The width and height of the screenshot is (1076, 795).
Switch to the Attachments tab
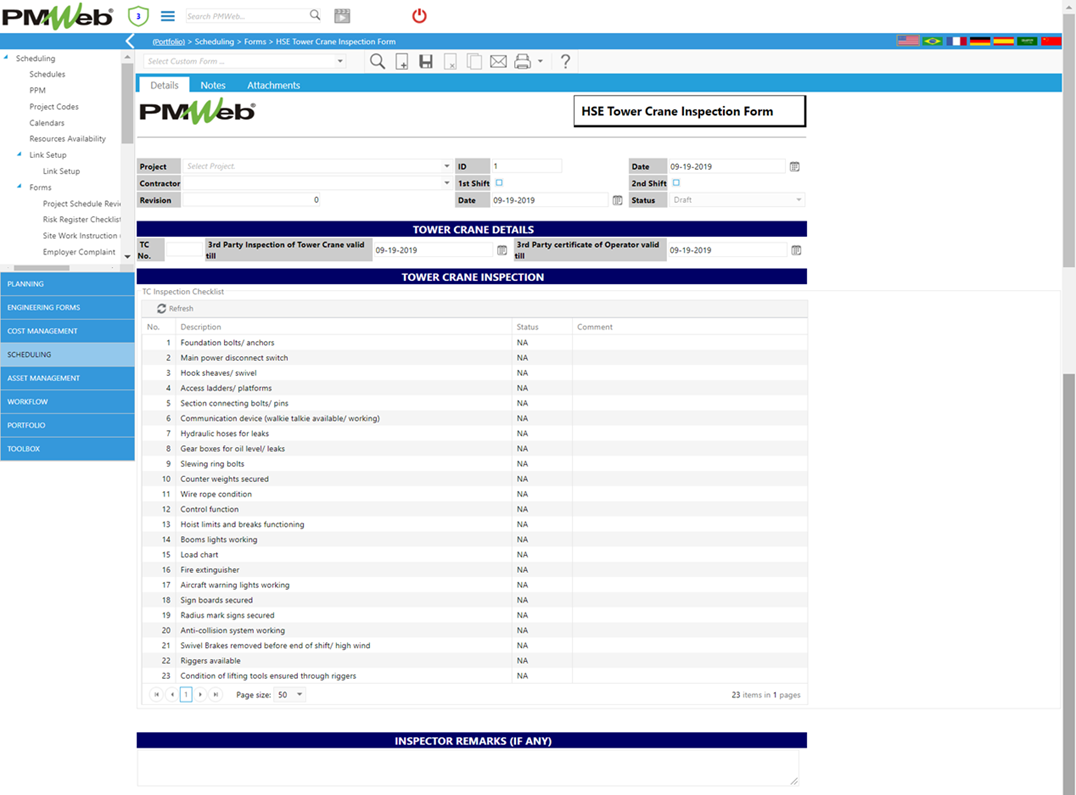(x=273, y=85)
